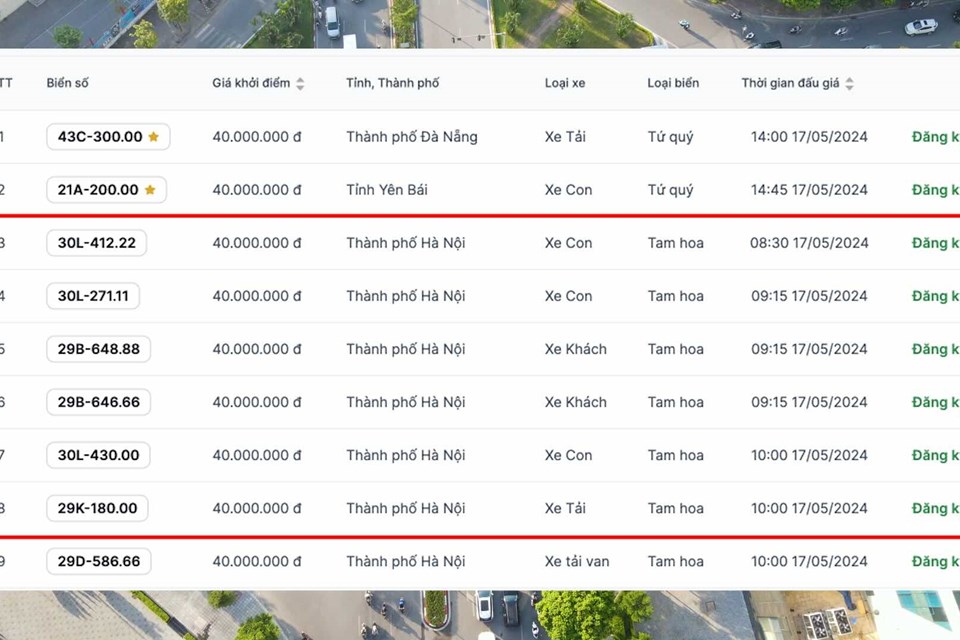Select plate badge 29B-648.88
This screenshot has height=640, width=960.
click(x=98, y=349)
